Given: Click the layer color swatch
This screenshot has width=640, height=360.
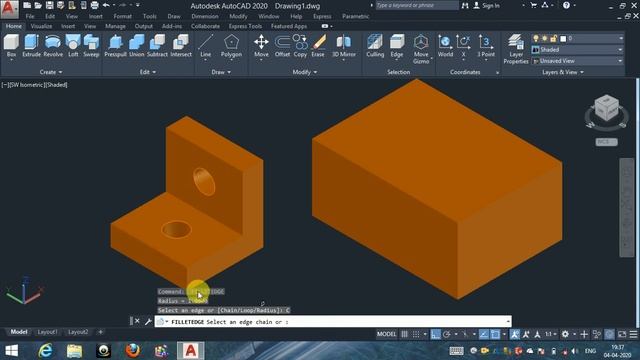Looking at the screenshot, I should (x=563, y=38).
